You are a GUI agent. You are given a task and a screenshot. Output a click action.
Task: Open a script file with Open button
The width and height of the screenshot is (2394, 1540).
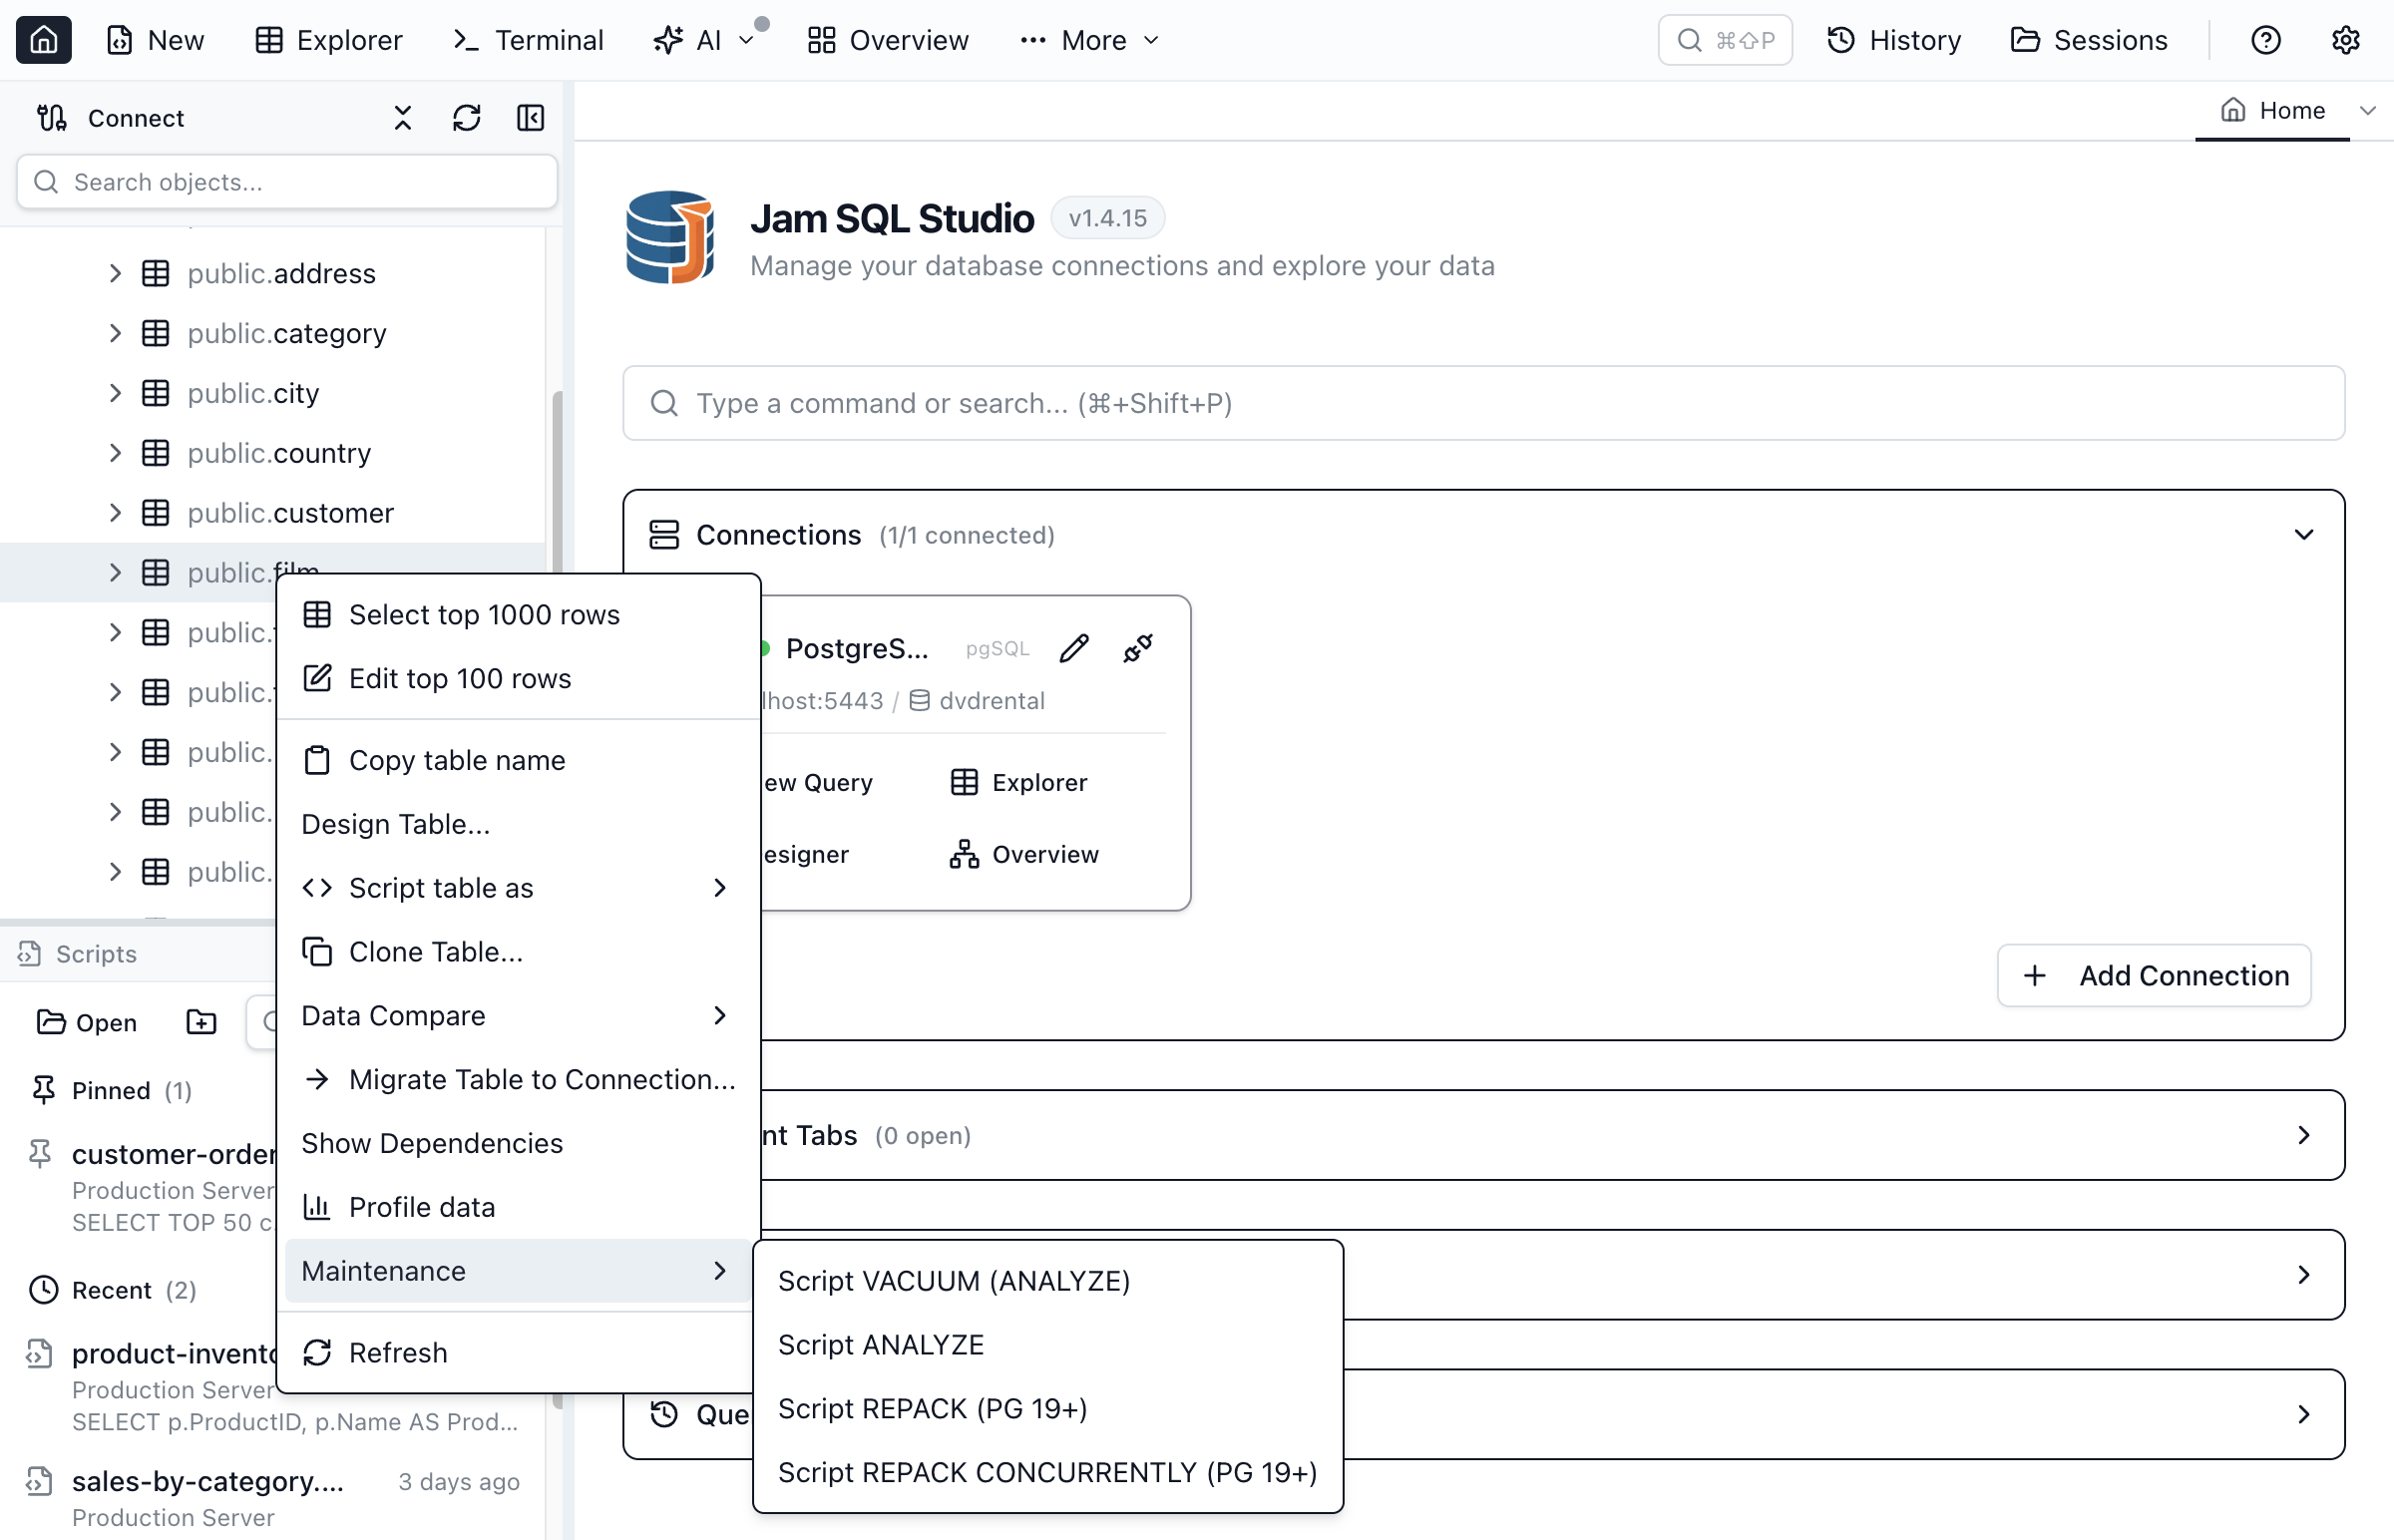pos(87,1023)
